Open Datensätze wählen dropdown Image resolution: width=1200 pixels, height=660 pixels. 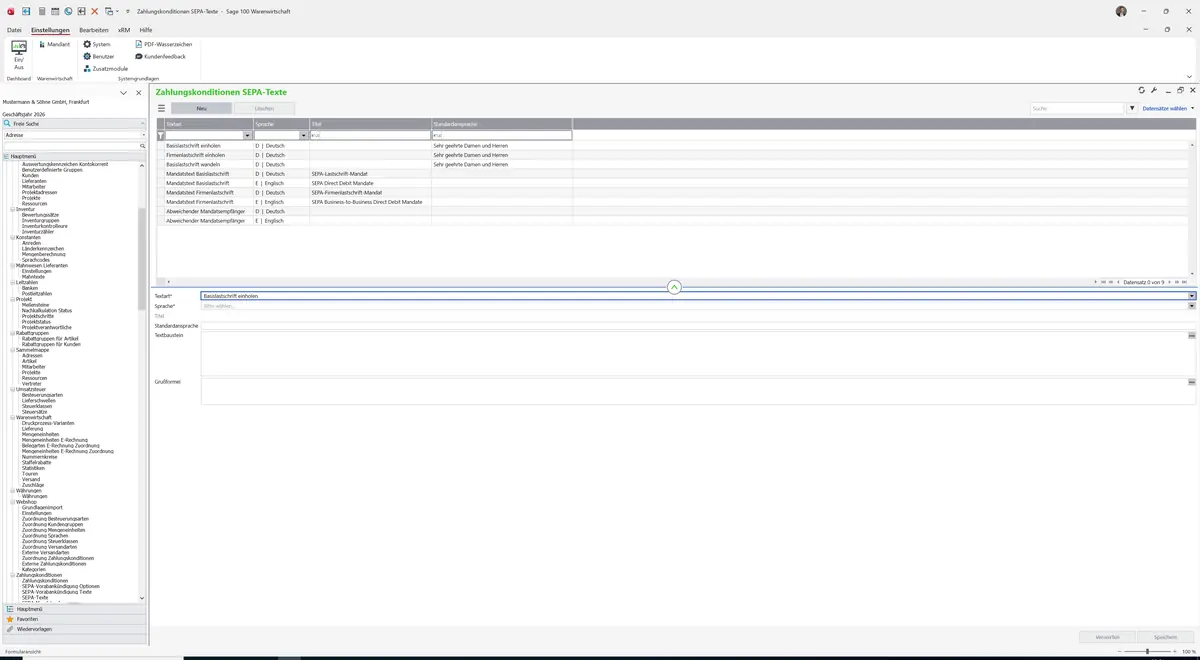pos(1168,108)
